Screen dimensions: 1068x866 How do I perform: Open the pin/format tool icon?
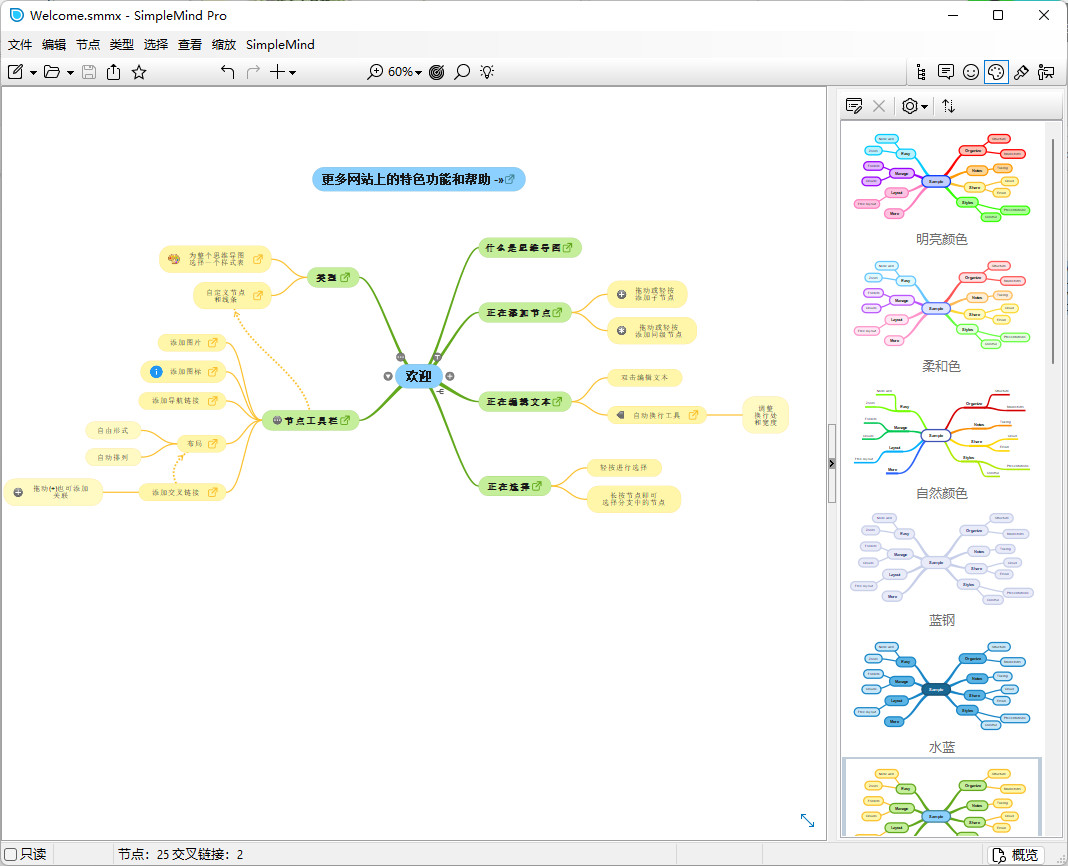(1021, 72)
